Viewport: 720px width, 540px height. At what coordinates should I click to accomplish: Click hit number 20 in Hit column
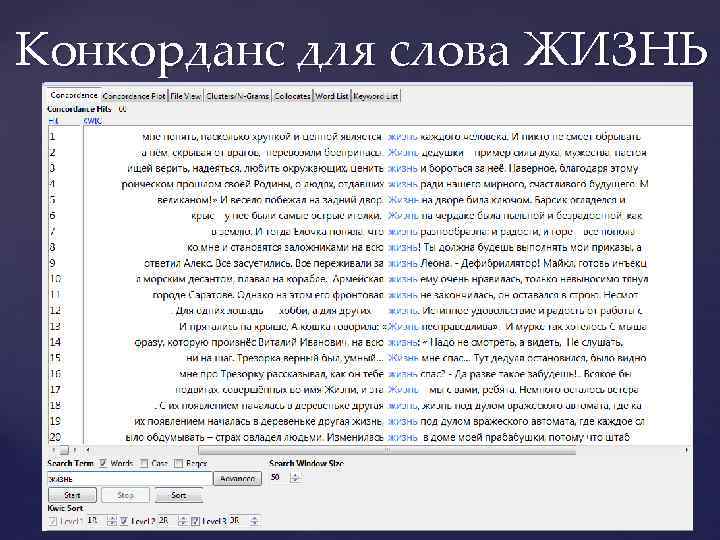(x=55, y=437)
